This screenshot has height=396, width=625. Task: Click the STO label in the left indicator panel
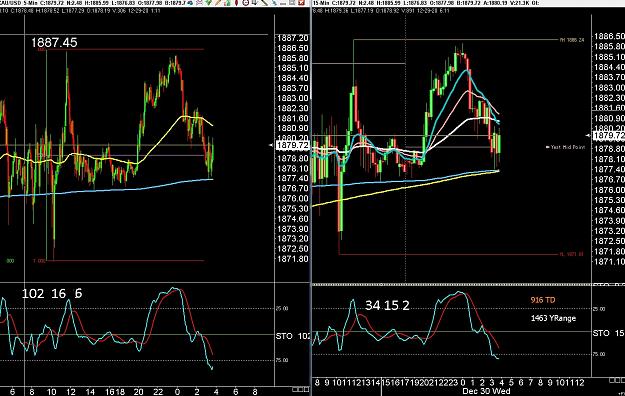[284, 336]
